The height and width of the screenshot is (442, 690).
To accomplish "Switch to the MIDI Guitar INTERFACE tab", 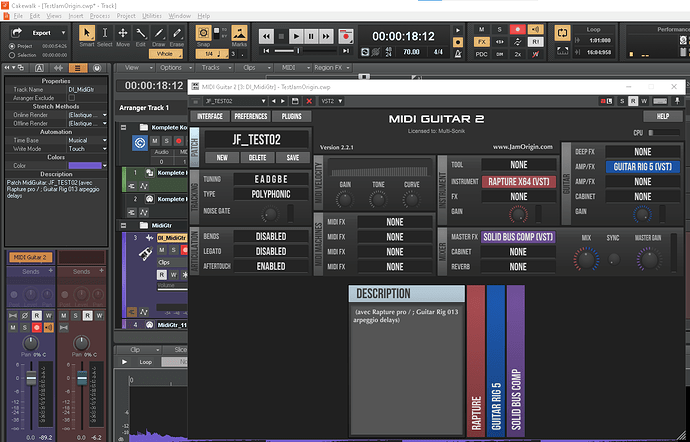I will (210, 116).
